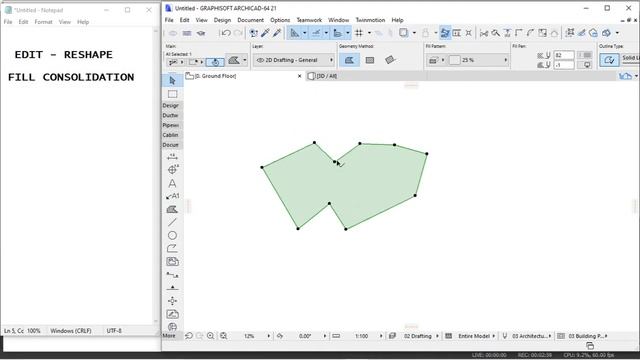640x360 pixels.
Task: Select rotated rectangle geometry method
Action: [x=390, y=60]
